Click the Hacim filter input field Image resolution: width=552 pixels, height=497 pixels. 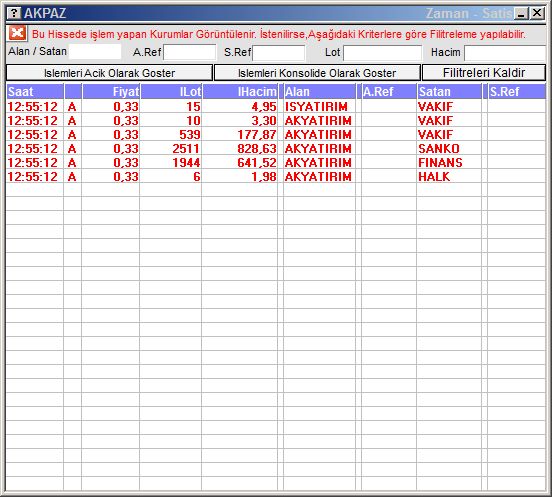(x=505, y=53)
